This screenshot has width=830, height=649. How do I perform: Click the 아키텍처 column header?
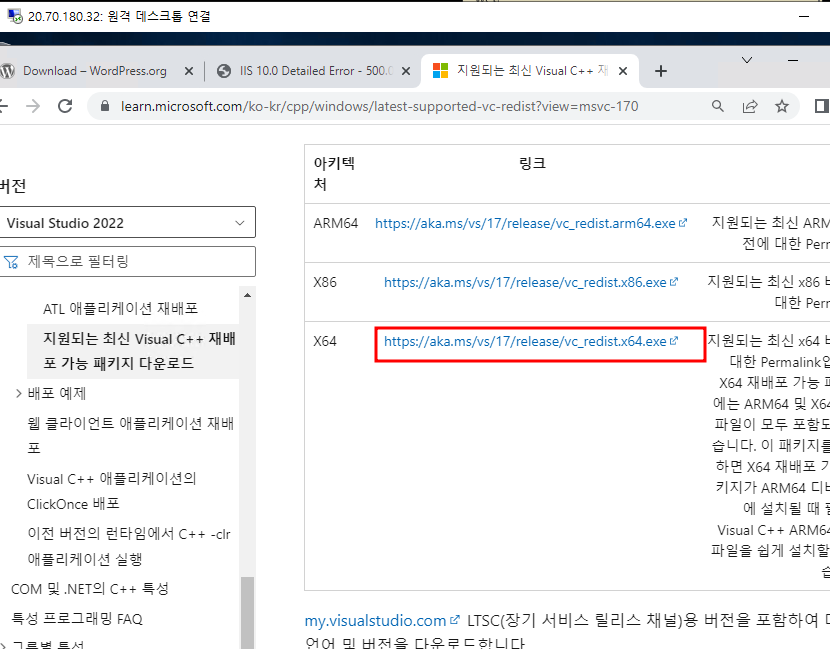(x=334, y=174)
